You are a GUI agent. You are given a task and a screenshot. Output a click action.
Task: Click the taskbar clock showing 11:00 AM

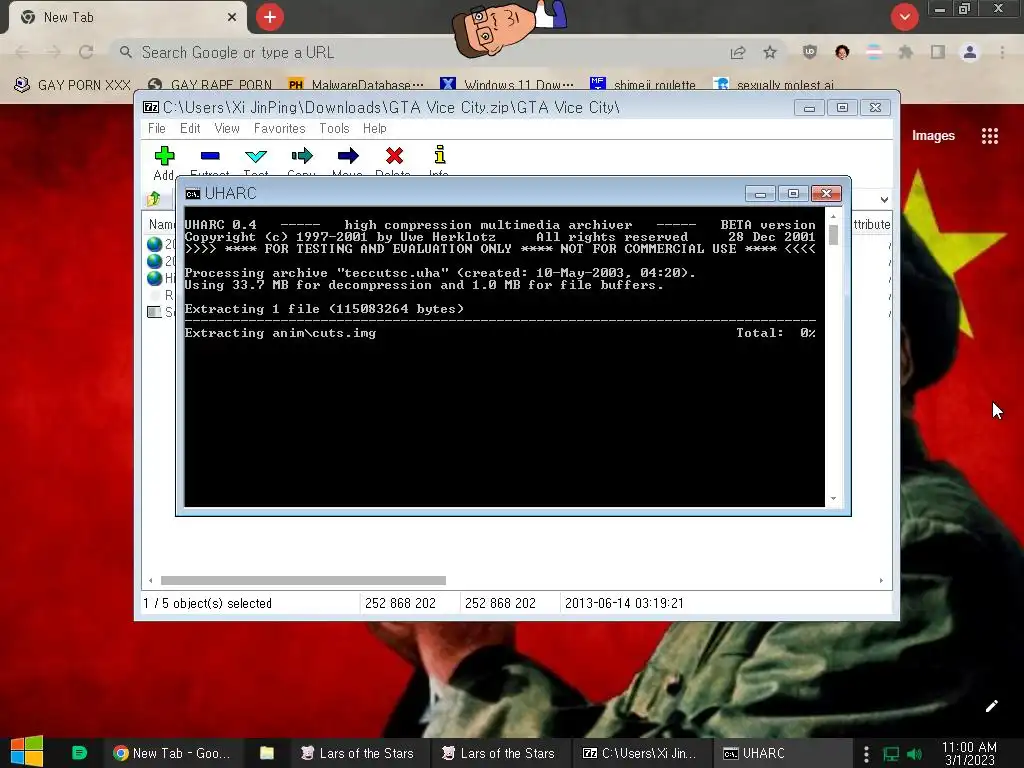coord(969,753)
